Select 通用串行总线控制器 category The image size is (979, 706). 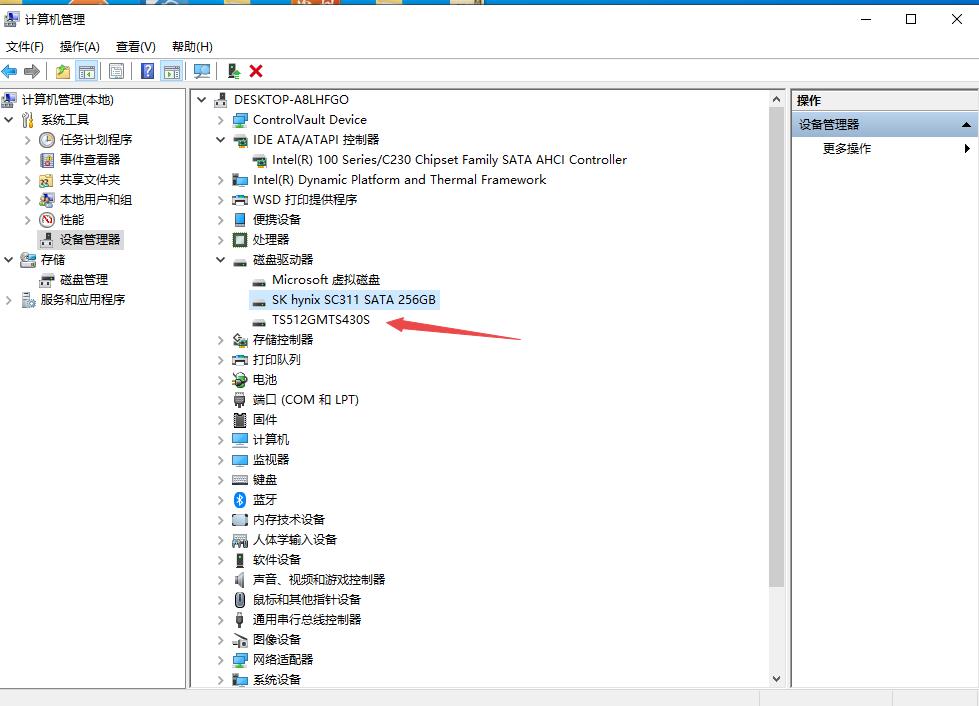click(x=307, y=619)
